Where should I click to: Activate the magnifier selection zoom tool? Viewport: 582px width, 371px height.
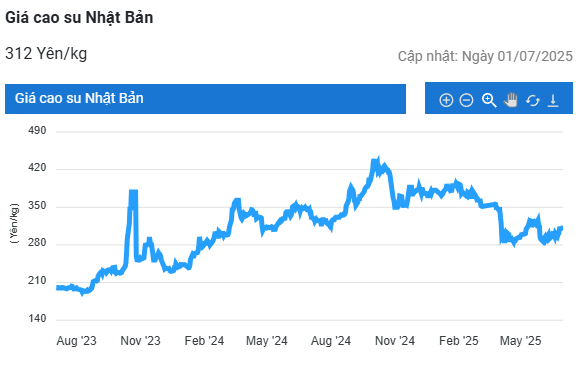(489, 100)
